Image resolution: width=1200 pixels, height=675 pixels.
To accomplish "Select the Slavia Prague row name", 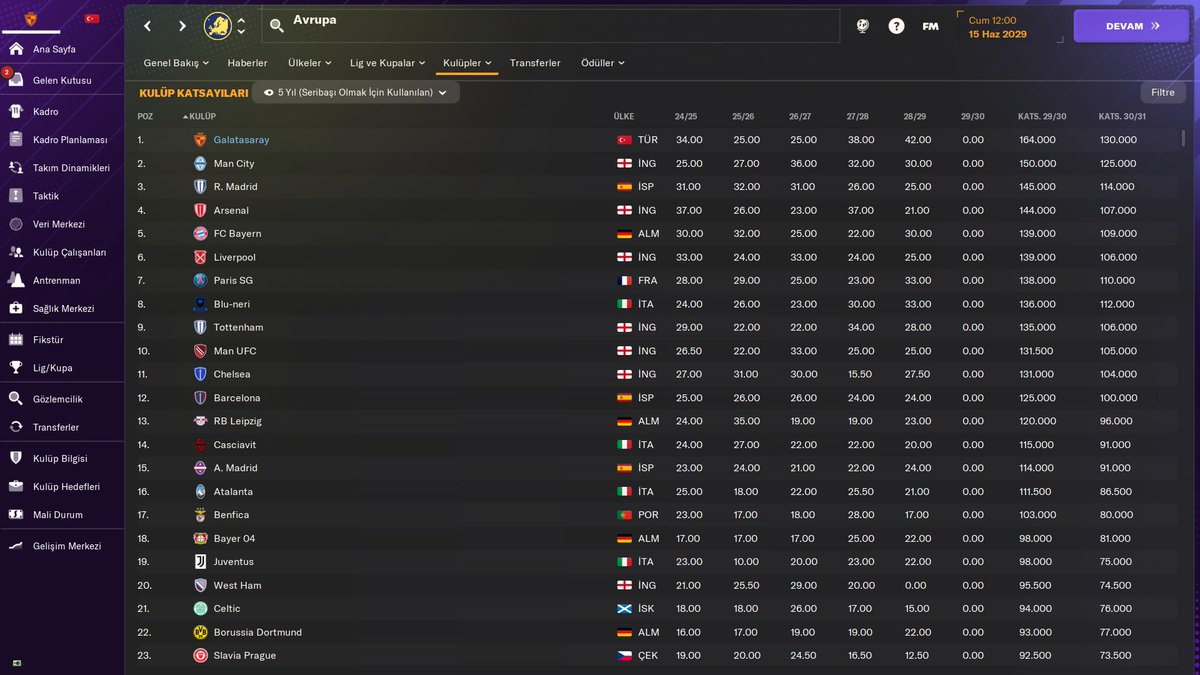I will 245,656.
